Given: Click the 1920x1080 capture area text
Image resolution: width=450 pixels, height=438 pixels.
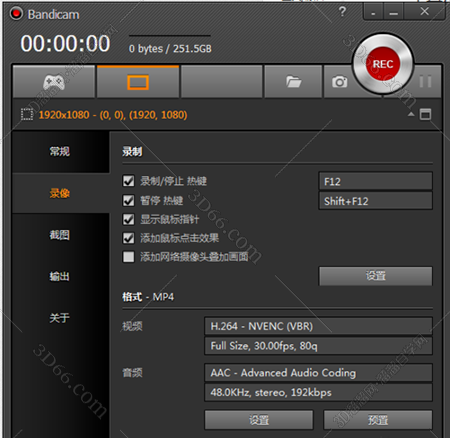Looking at the screenshot, I should pos(113,115).
